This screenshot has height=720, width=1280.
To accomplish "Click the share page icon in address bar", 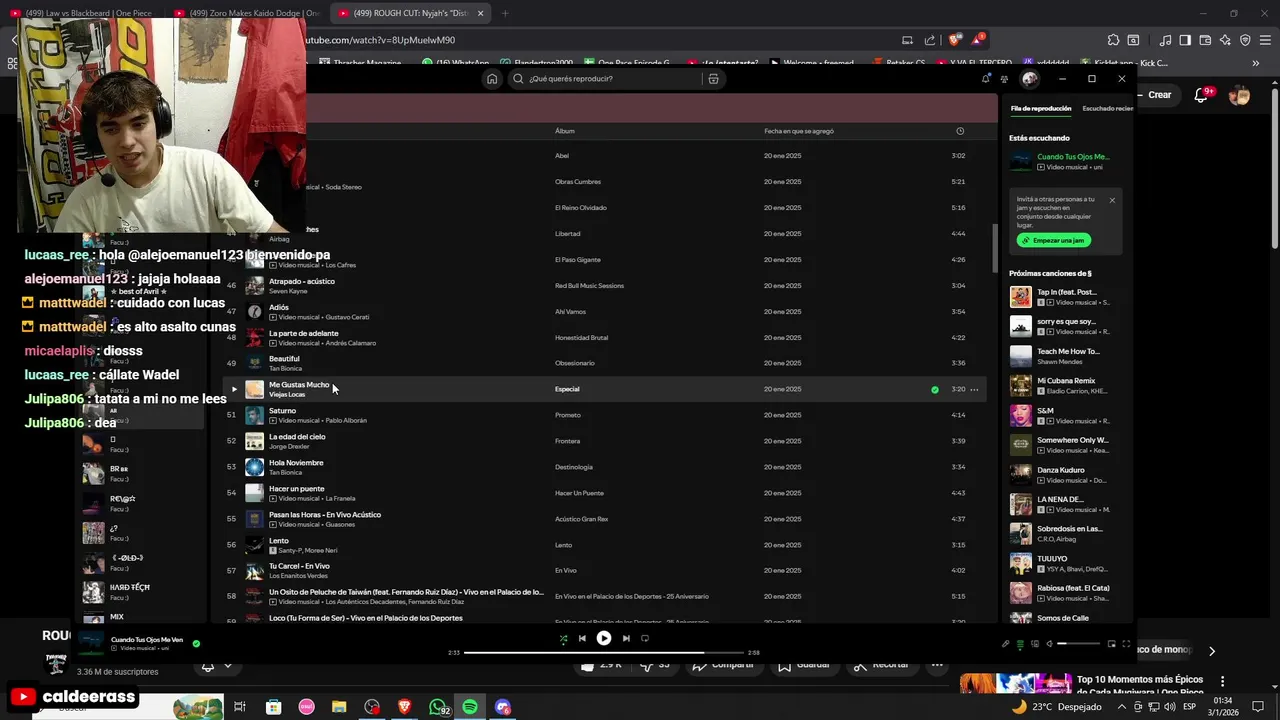I will coord(930,40).
